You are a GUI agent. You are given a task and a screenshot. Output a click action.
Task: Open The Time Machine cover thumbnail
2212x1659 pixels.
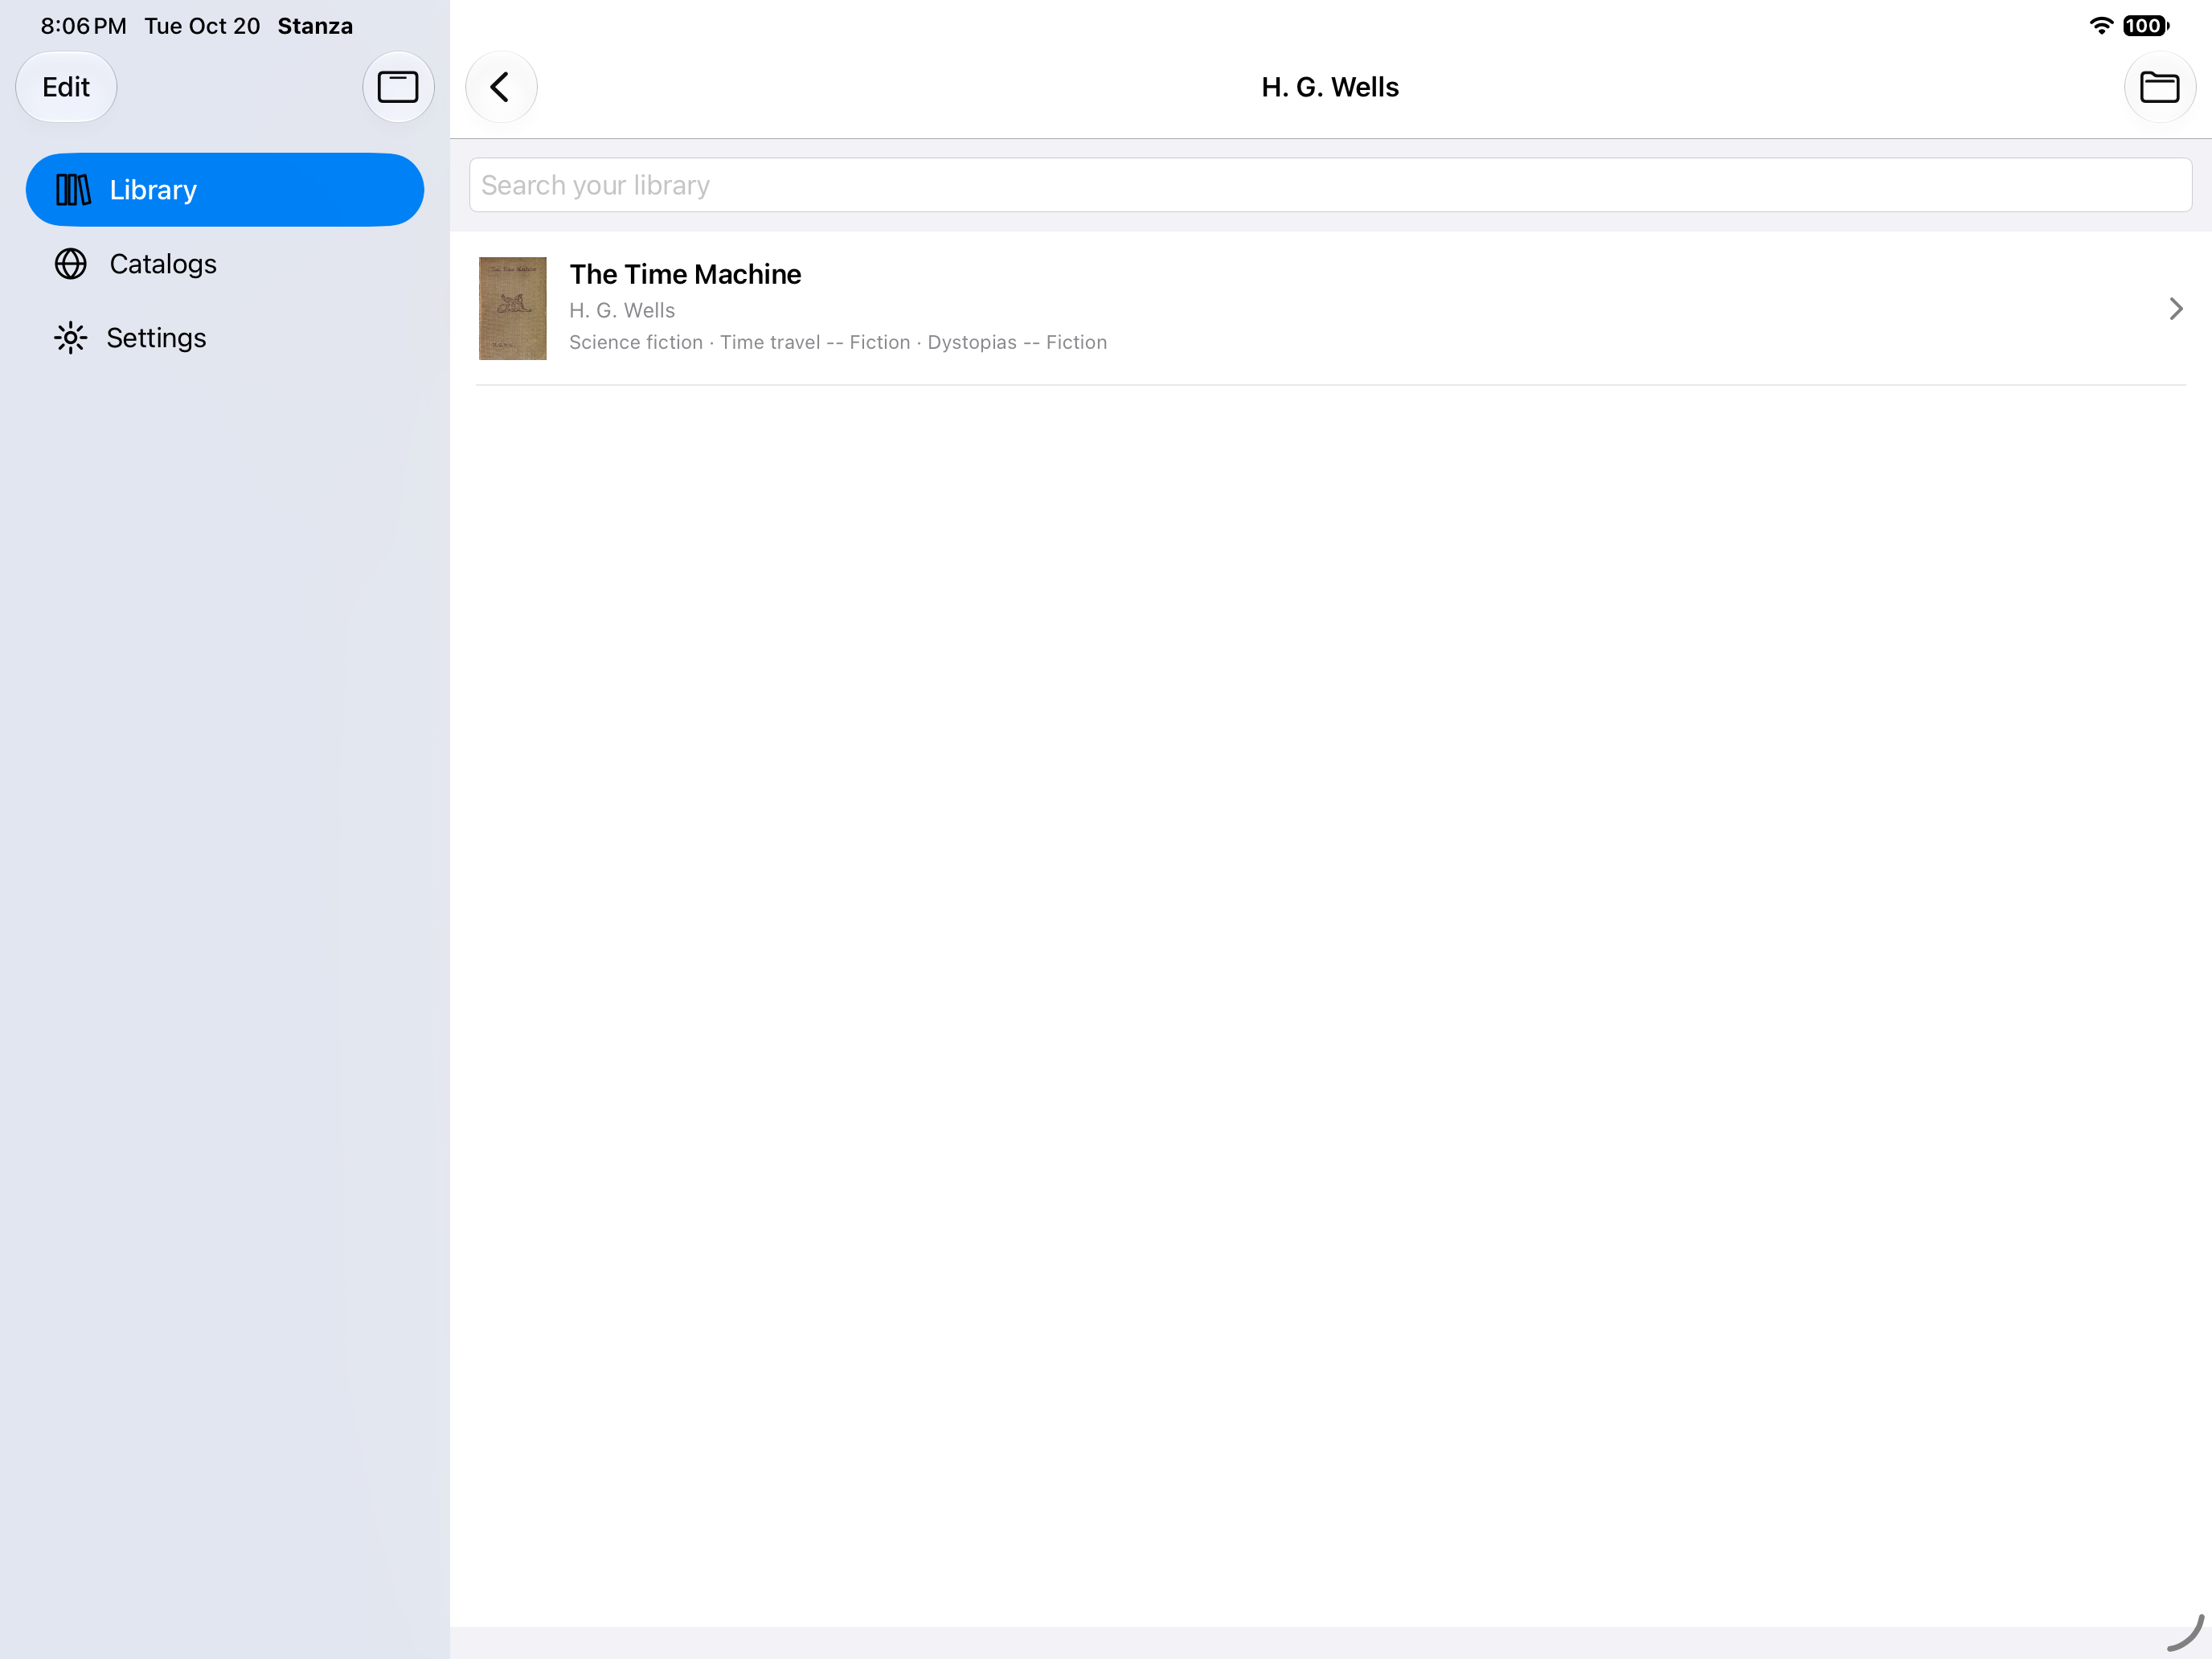point(513,308)
